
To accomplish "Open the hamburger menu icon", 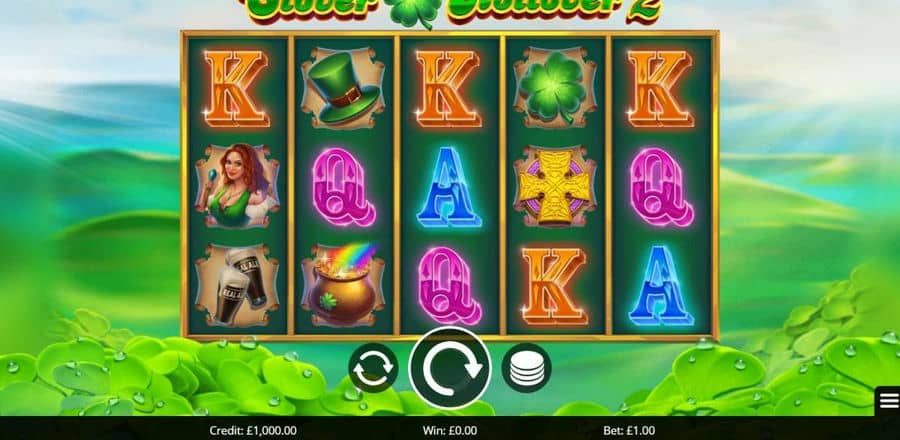I will pos(888,401).
